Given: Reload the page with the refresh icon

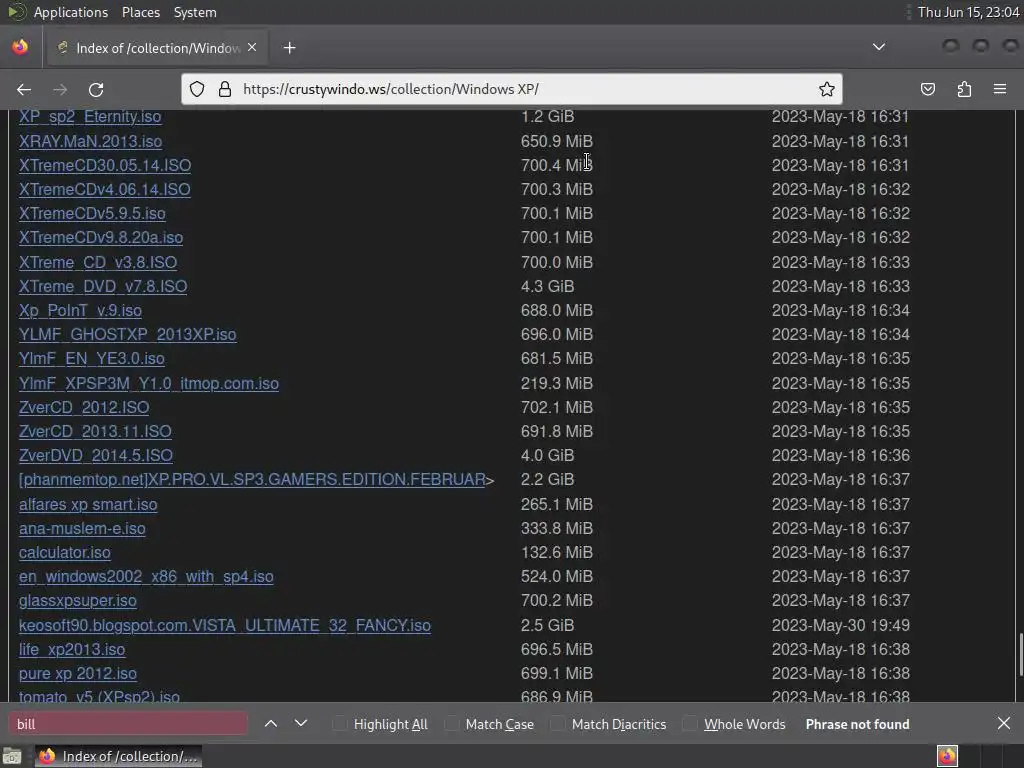Looking at the screenshot, I should coord(96,89).
